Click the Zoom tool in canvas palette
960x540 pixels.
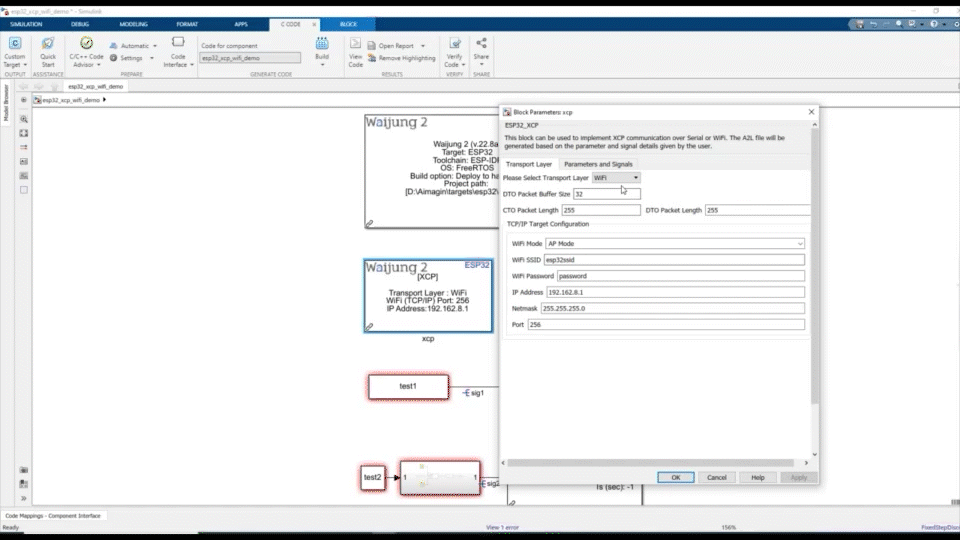(24, 119)
